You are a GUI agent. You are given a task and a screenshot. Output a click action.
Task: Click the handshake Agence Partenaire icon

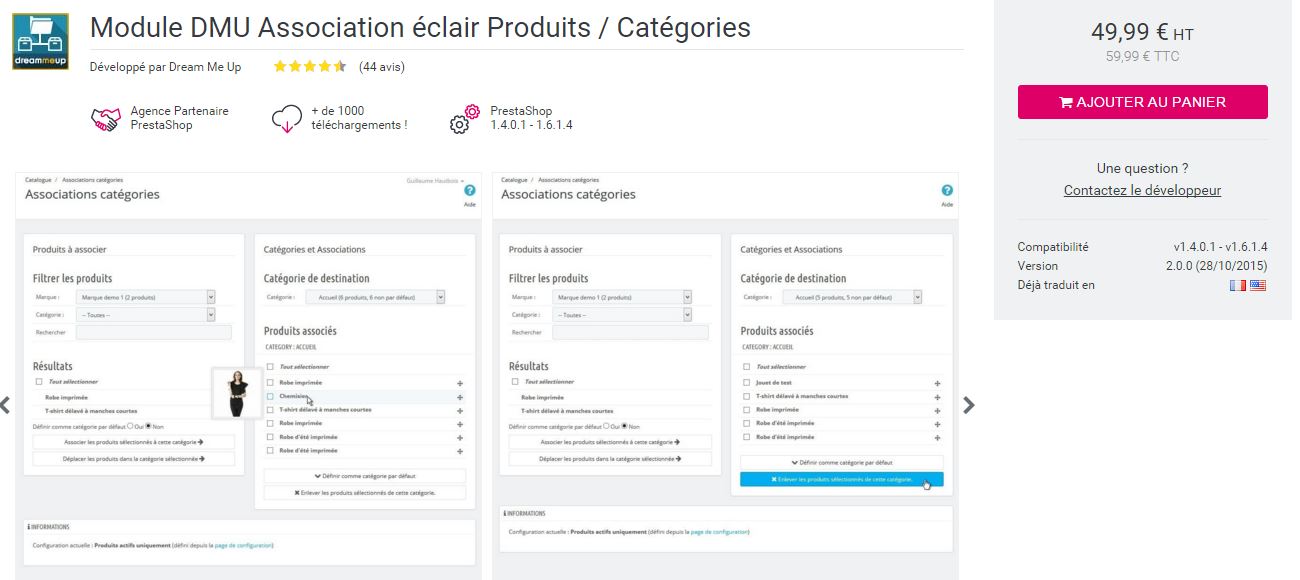105,119
